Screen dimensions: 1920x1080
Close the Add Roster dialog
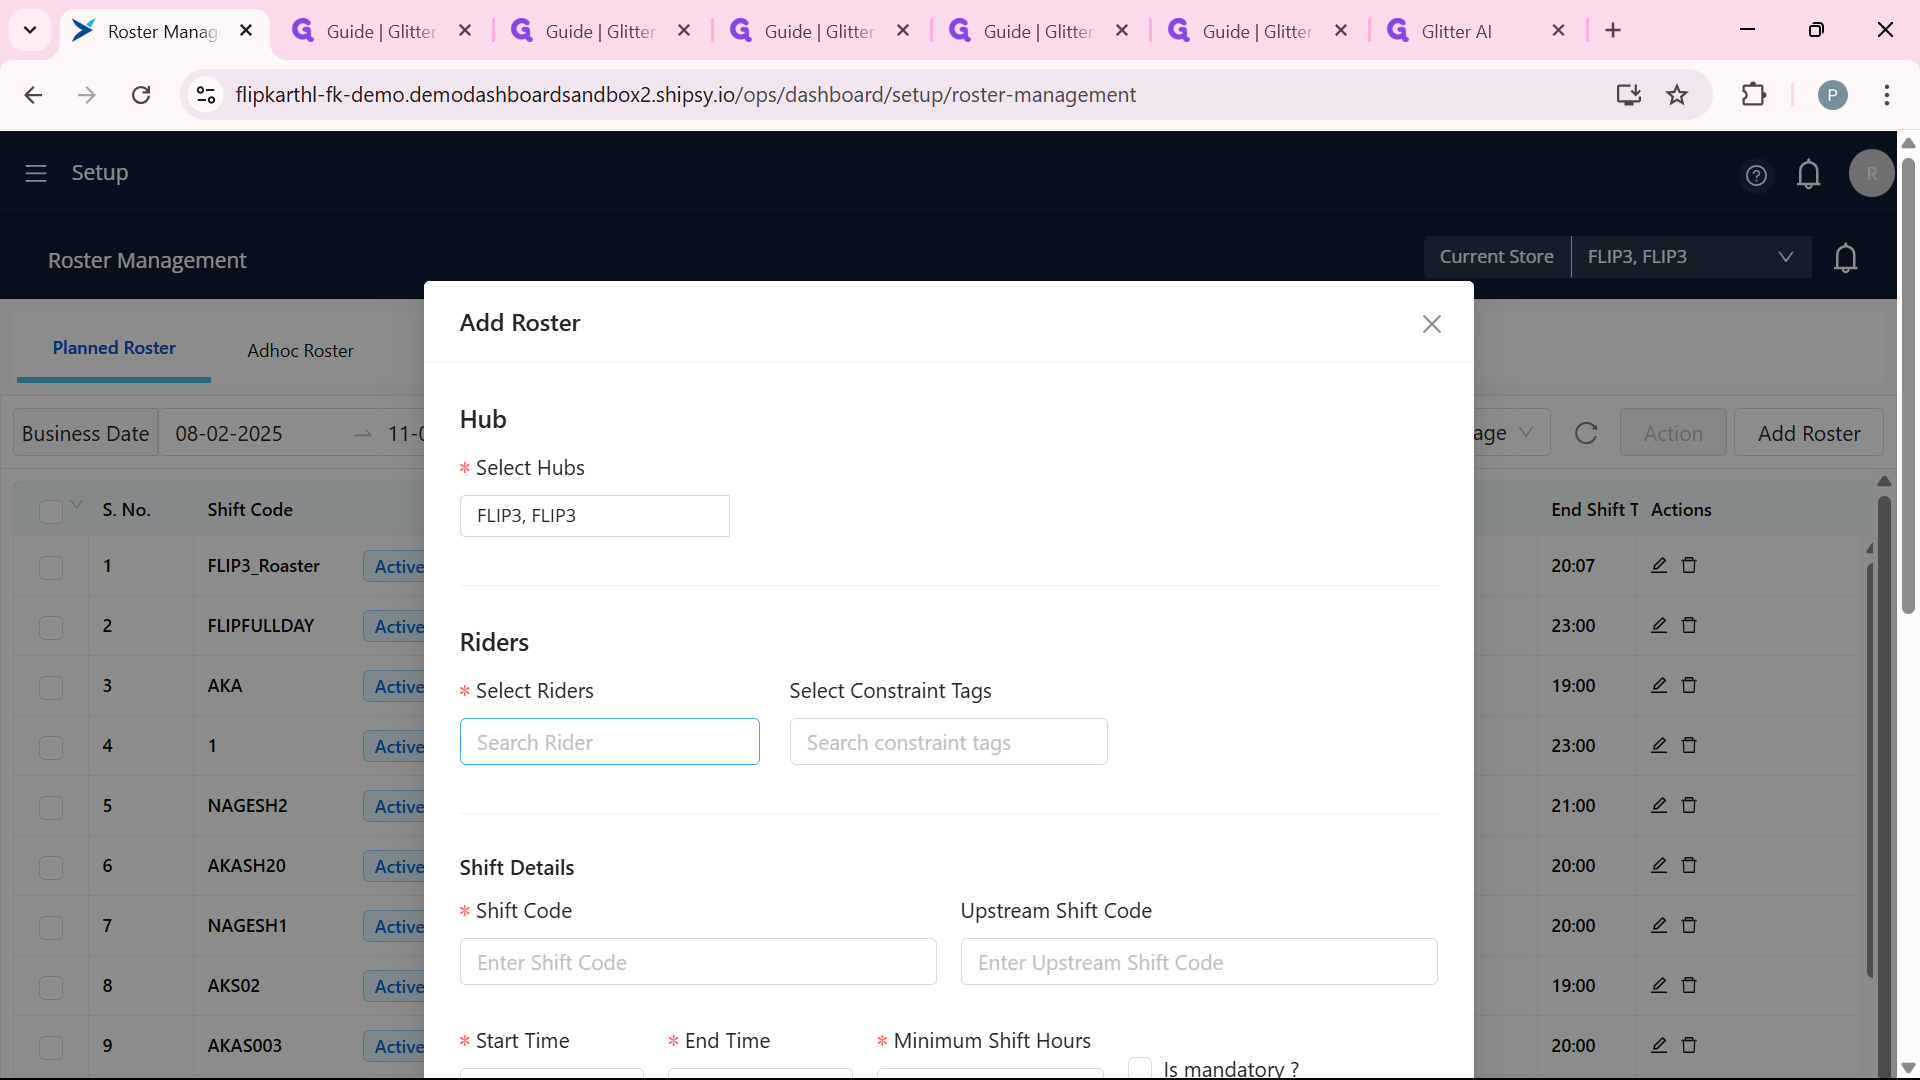(x=1431, y=324)
